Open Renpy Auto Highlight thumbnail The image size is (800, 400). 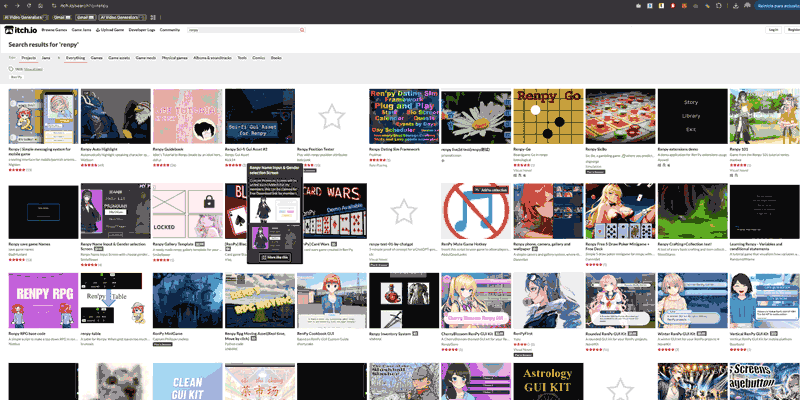tap(116, 116)
